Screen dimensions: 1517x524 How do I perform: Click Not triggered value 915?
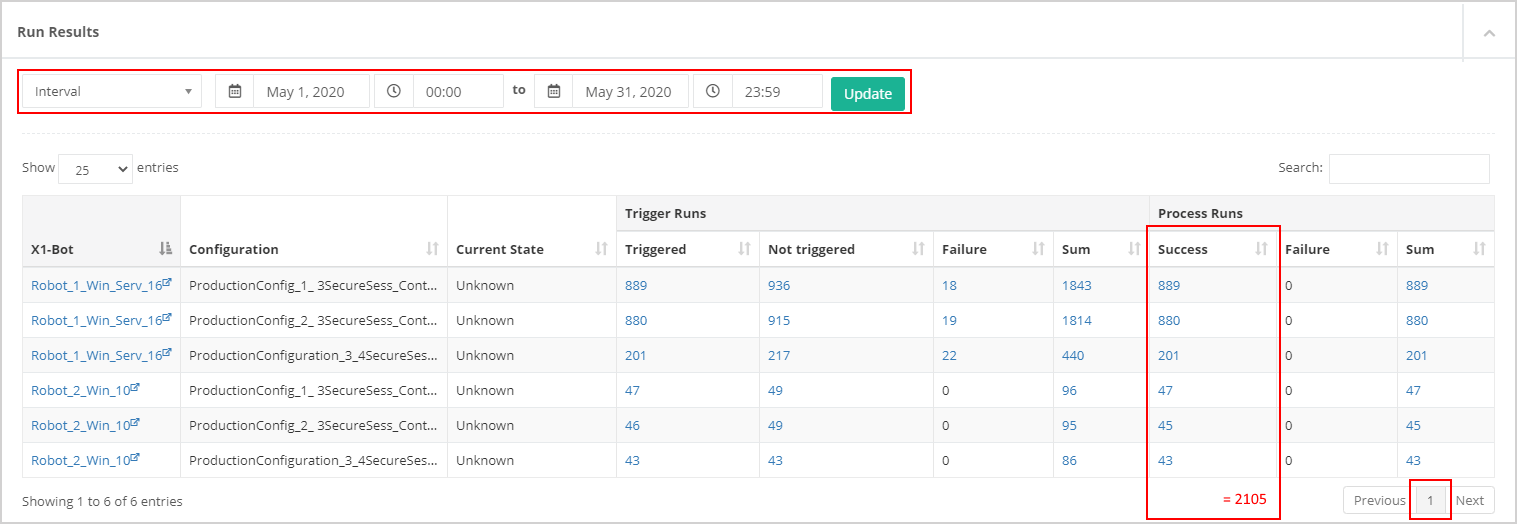pyautogui.click(x=779, y=320)
